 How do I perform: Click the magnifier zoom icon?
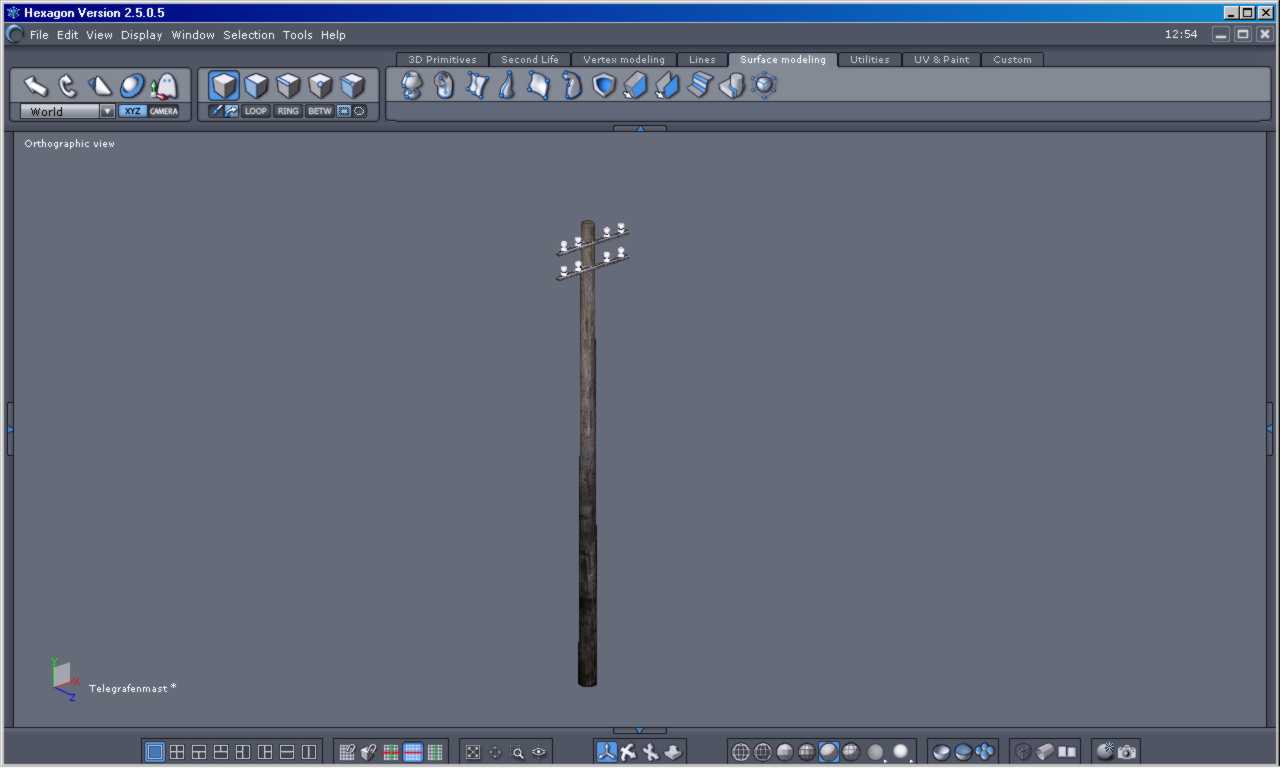(518, 752)
